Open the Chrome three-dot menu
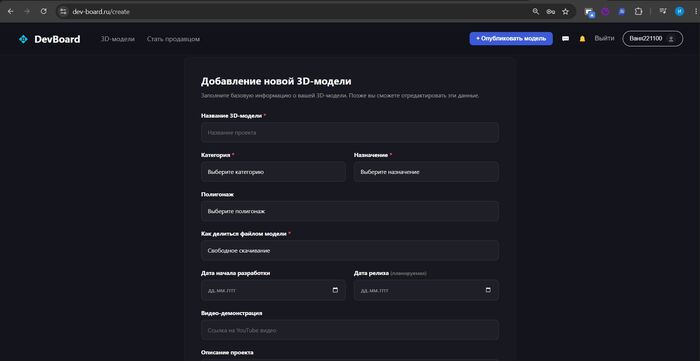 pos(696,12)
